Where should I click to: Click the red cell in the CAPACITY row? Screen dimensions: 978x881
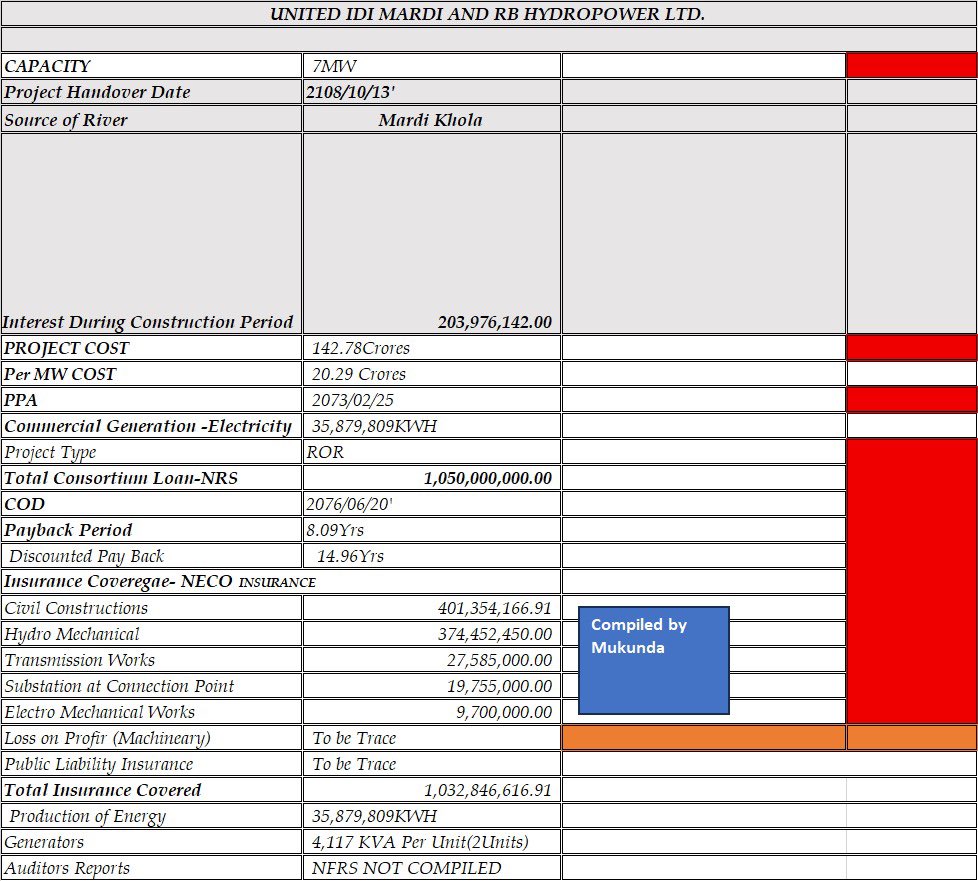coord(912,66)
